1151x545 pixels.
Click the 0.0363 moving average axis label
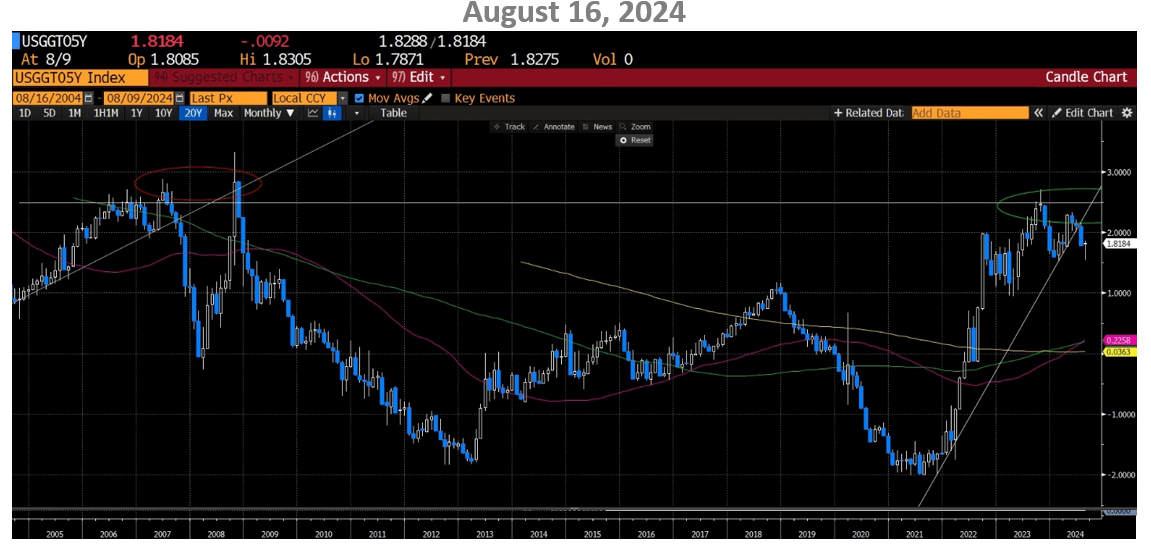[1119, 352]
